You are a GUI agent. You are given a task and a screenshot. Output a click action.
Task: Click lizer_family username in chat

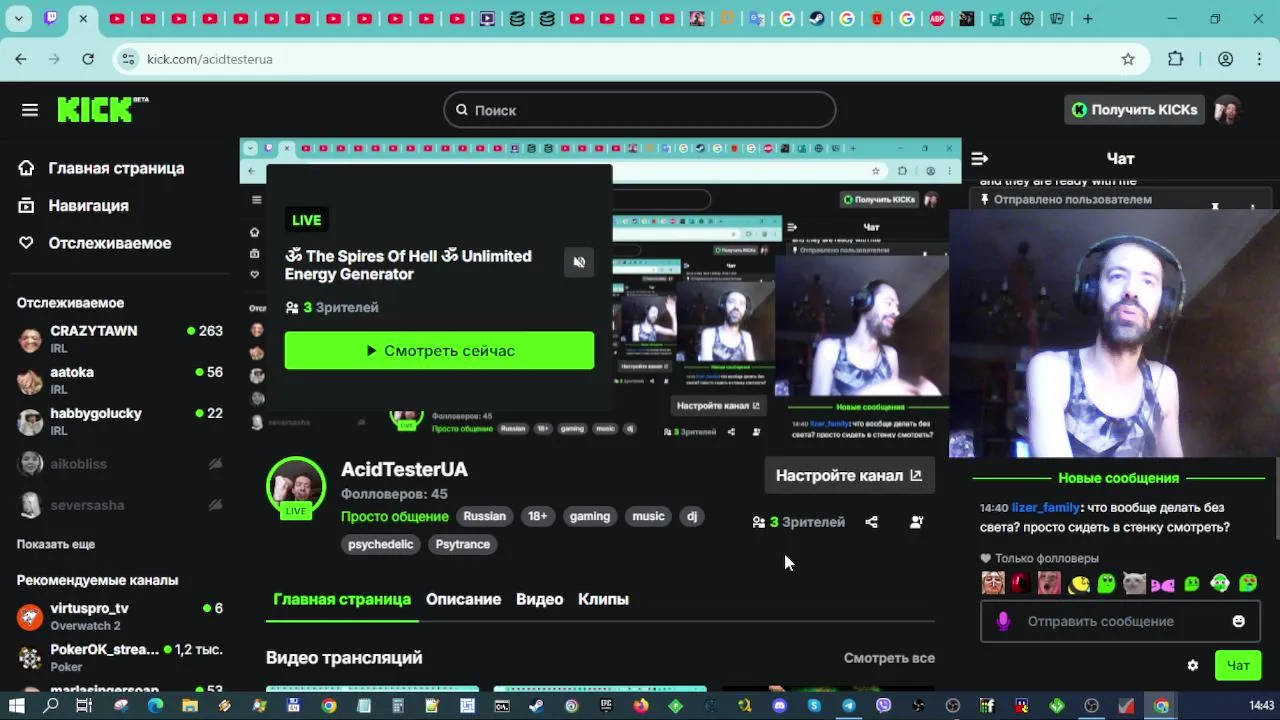coord(1046,508)
